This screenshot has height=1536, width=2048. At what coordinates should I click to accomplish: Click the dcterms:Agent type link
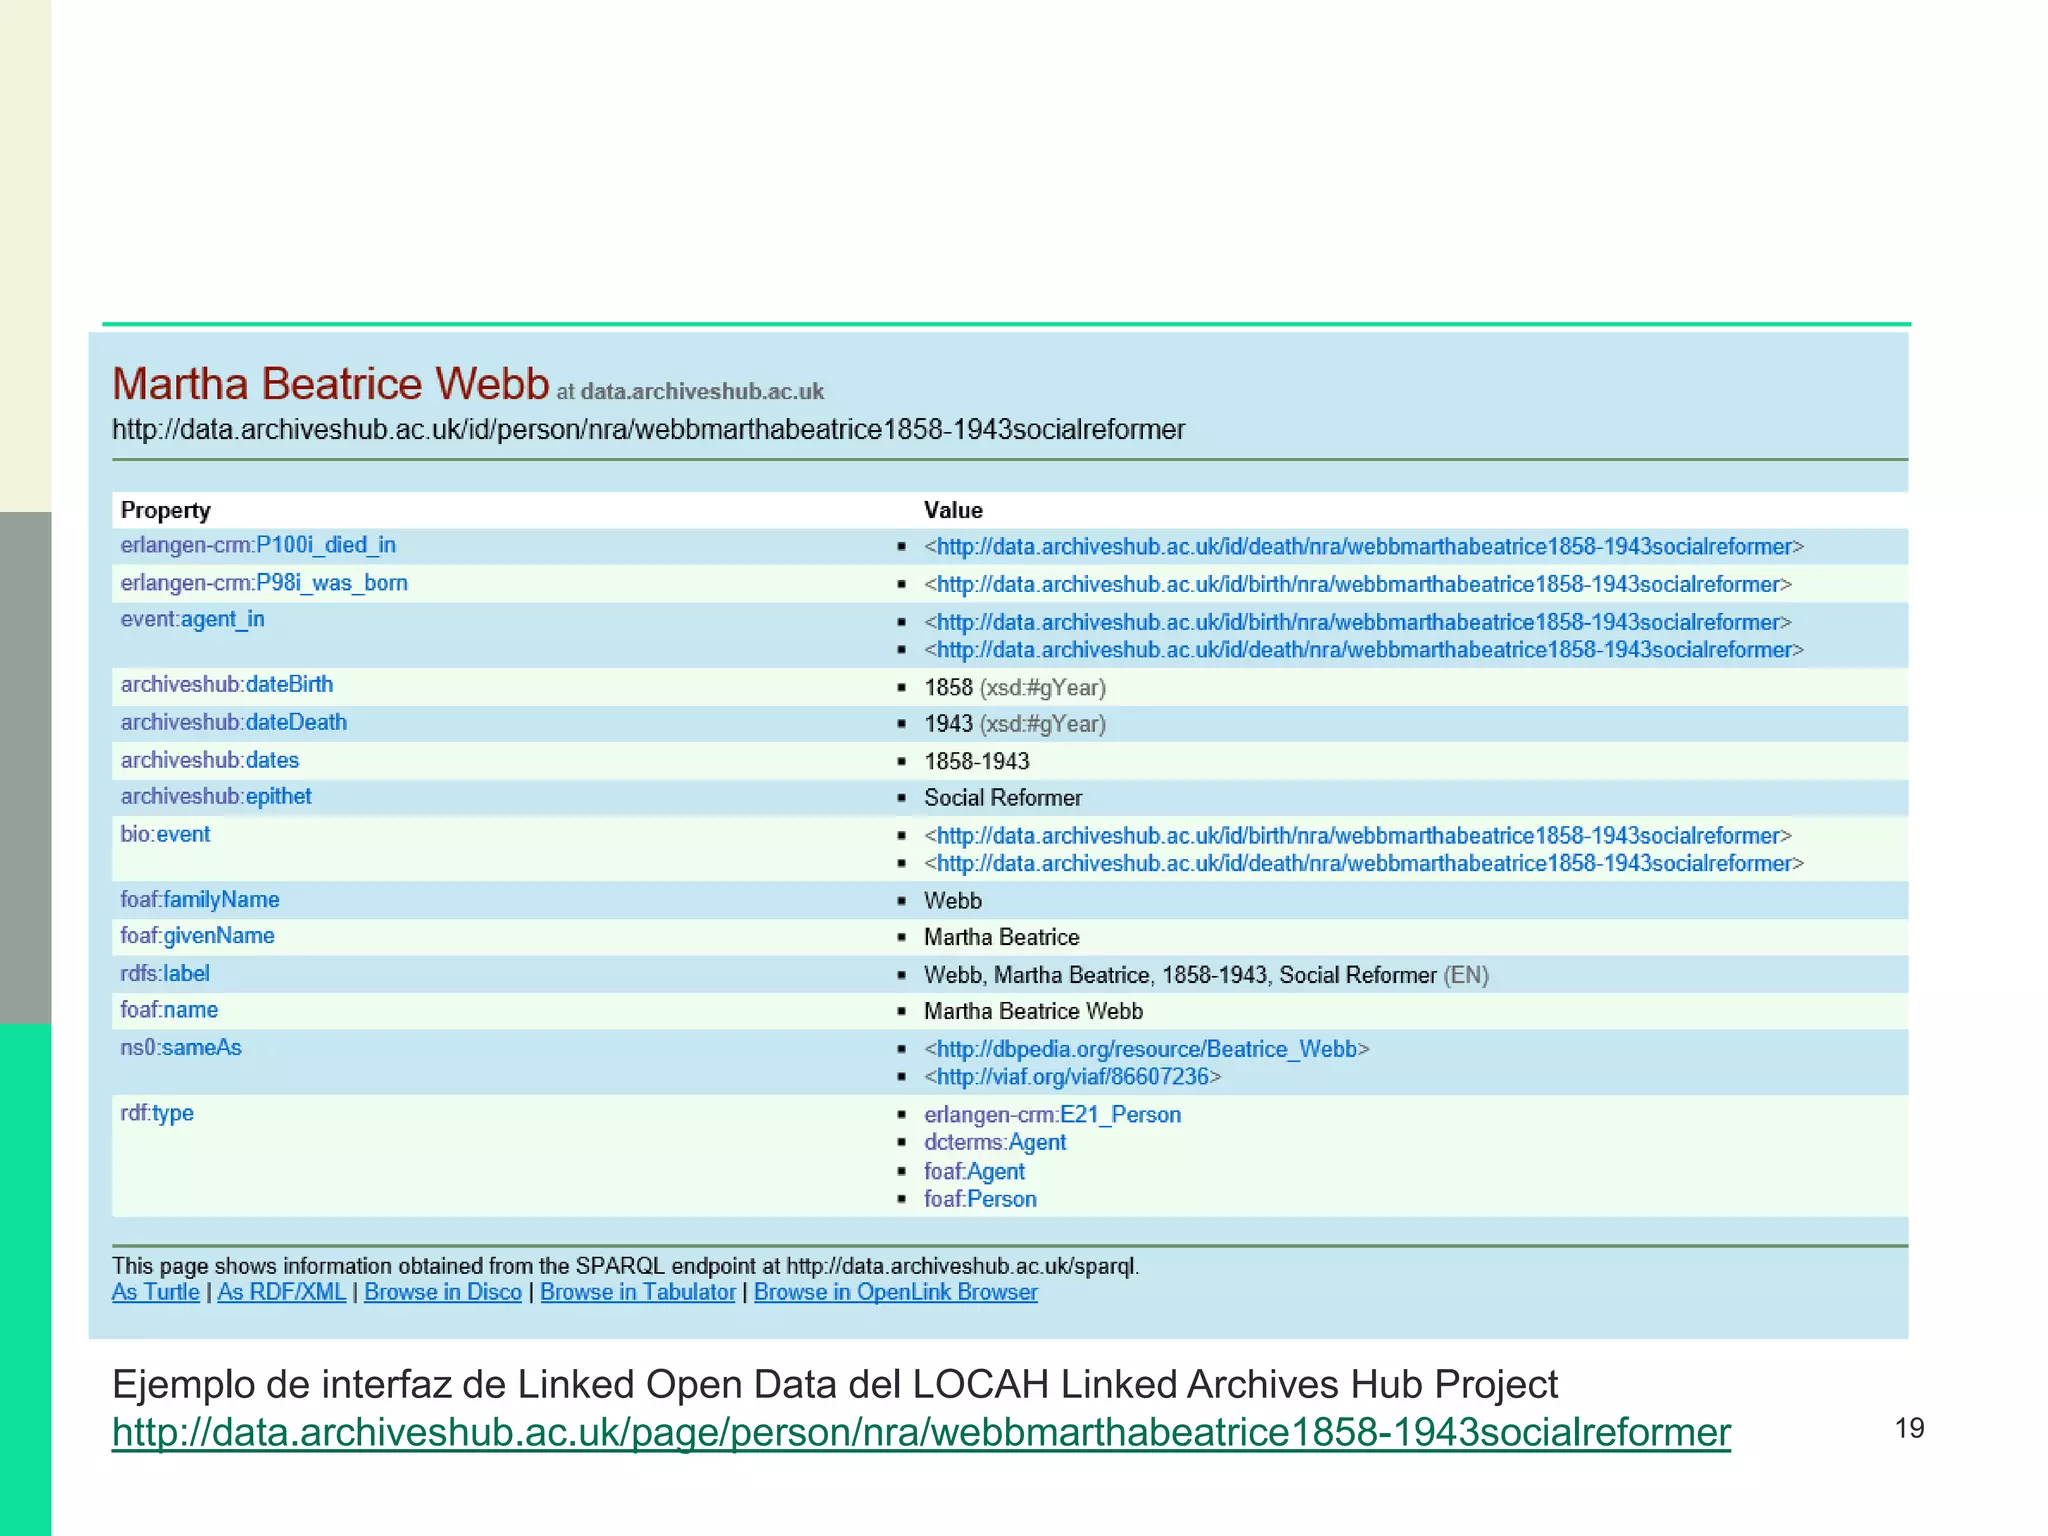[x=995, y=1142]
